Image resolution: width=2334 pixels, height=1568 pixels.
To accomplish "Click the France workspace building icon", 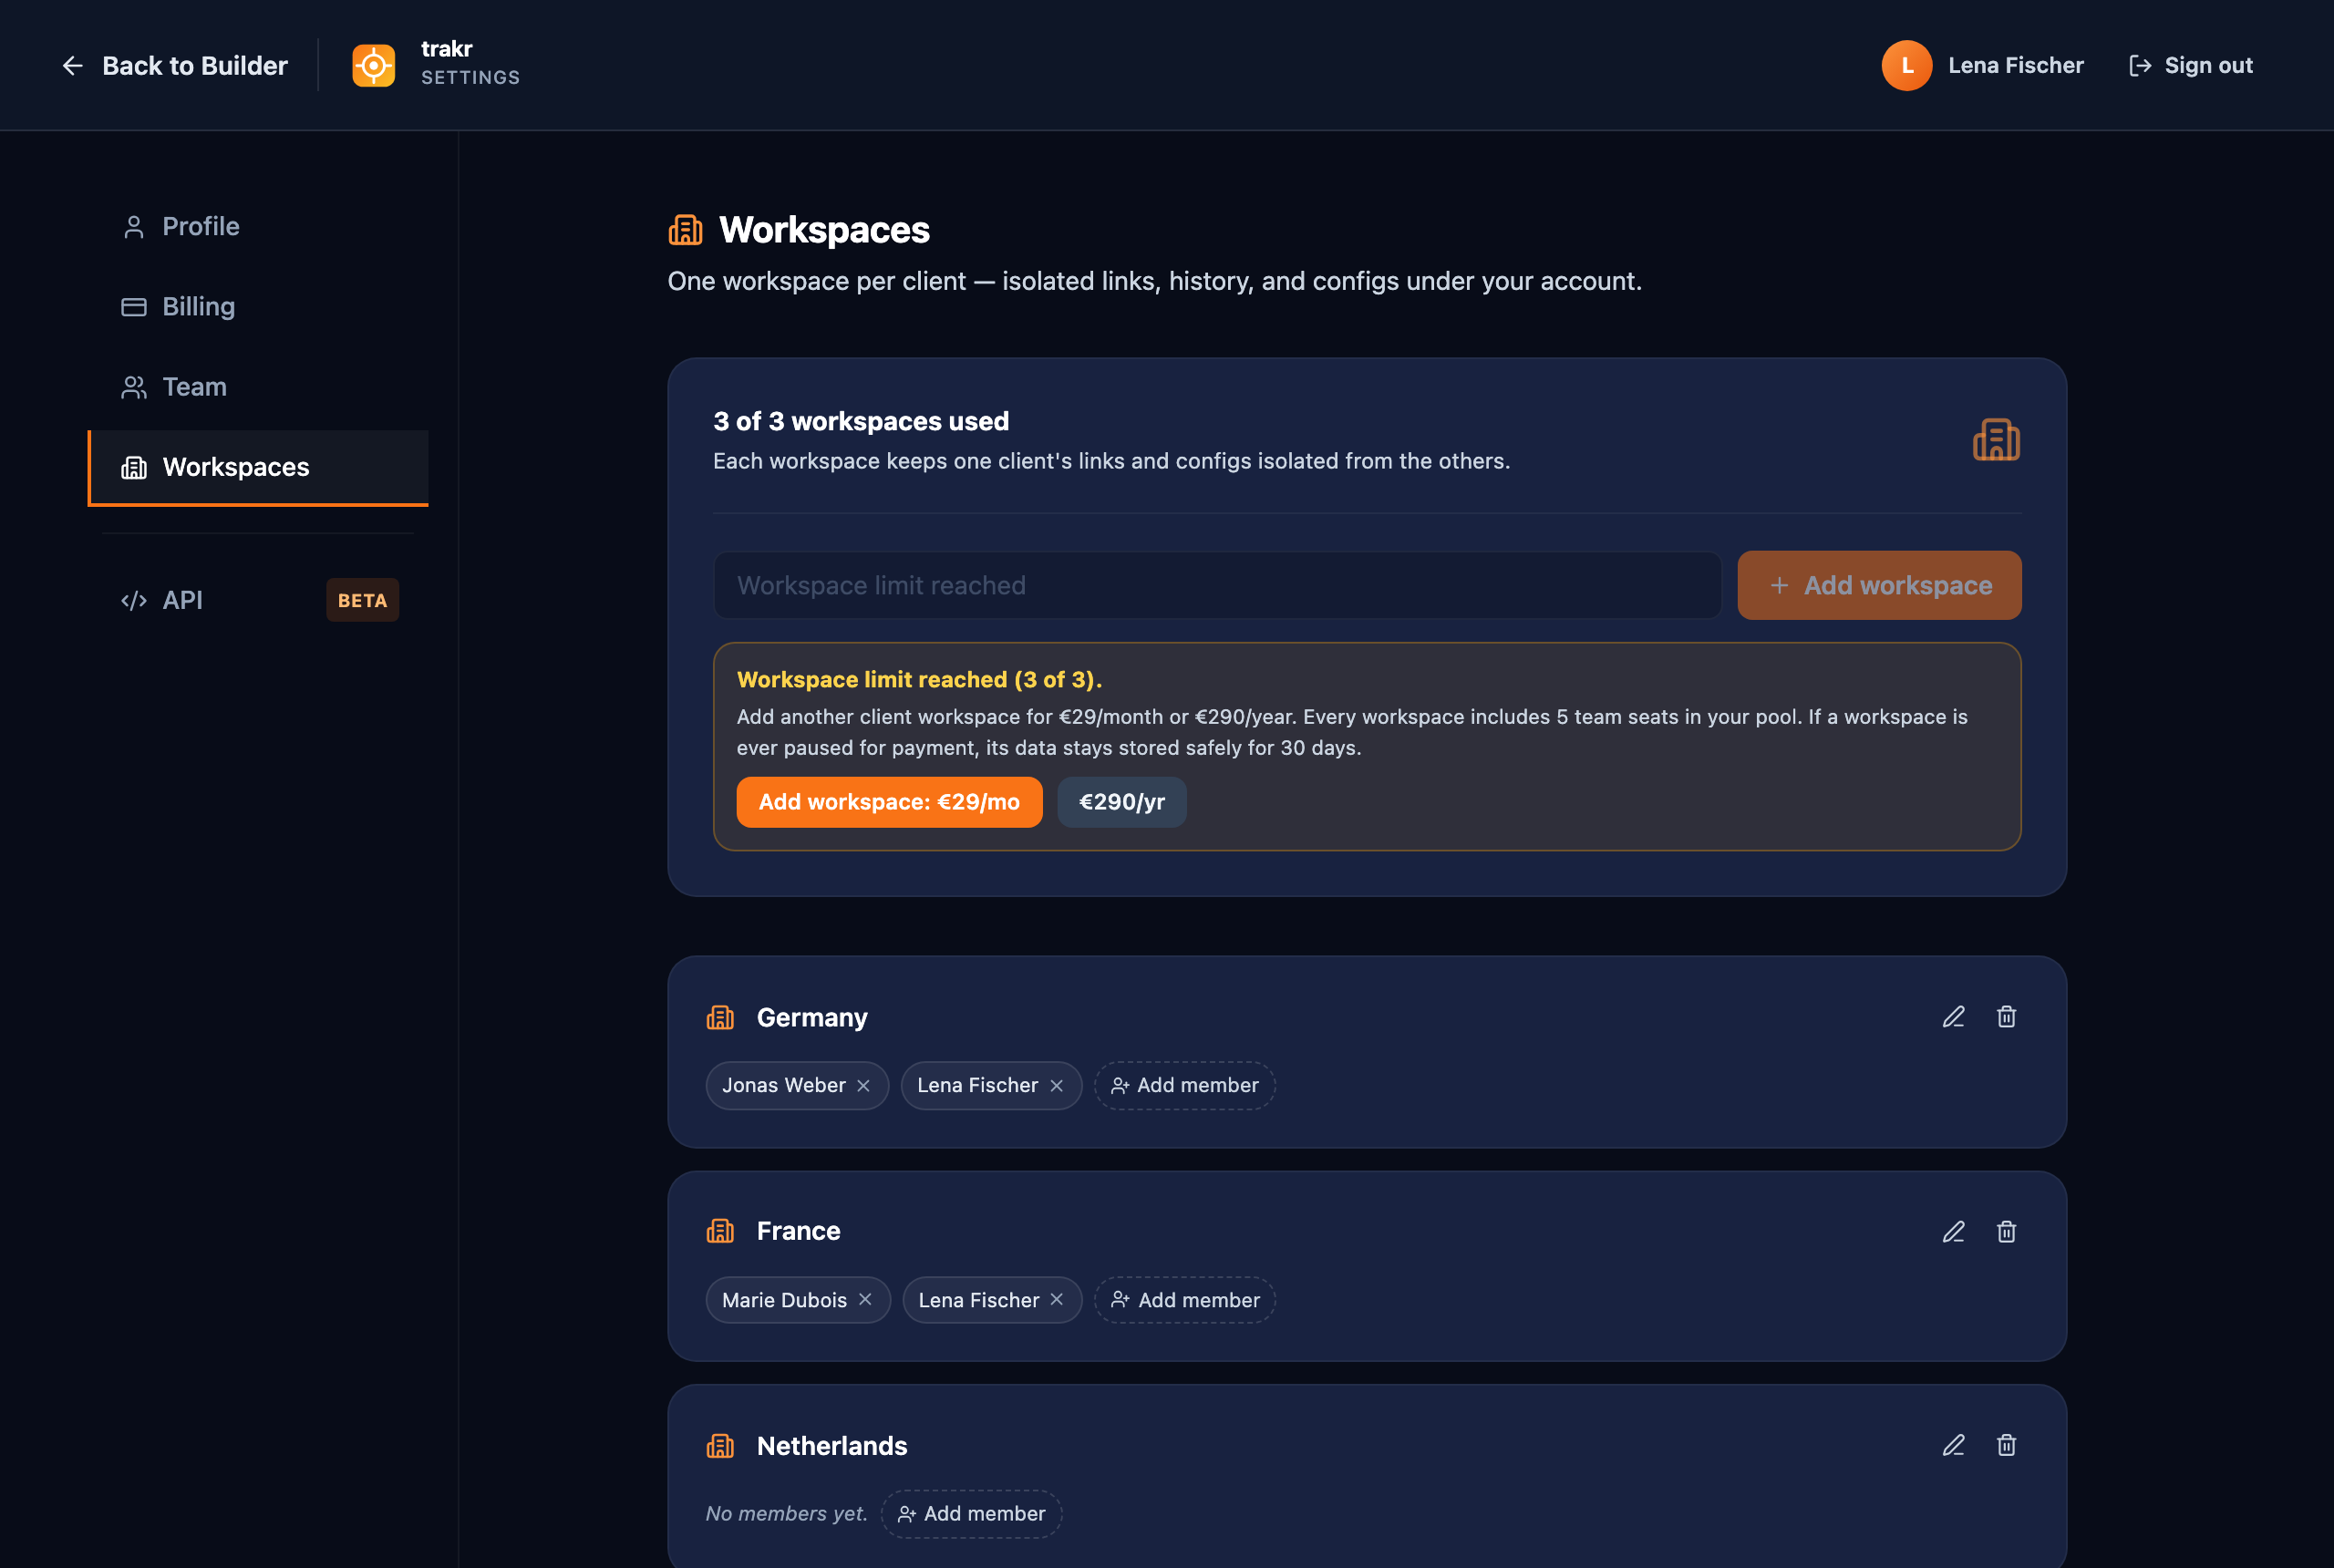I will [x=720, y=1231].
